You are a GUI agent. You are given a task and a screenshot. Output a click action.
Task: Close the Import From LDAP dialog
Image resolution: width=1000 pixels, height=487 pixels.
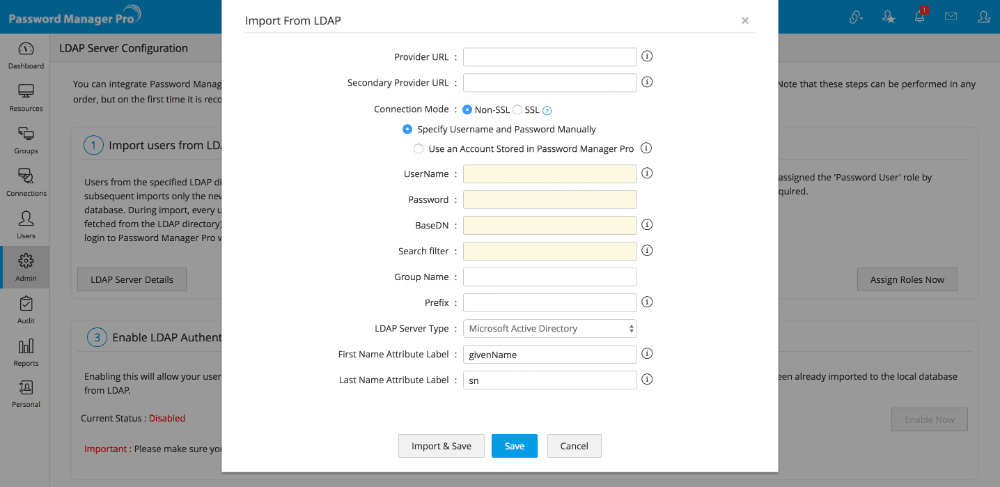[x=745, y=20]
